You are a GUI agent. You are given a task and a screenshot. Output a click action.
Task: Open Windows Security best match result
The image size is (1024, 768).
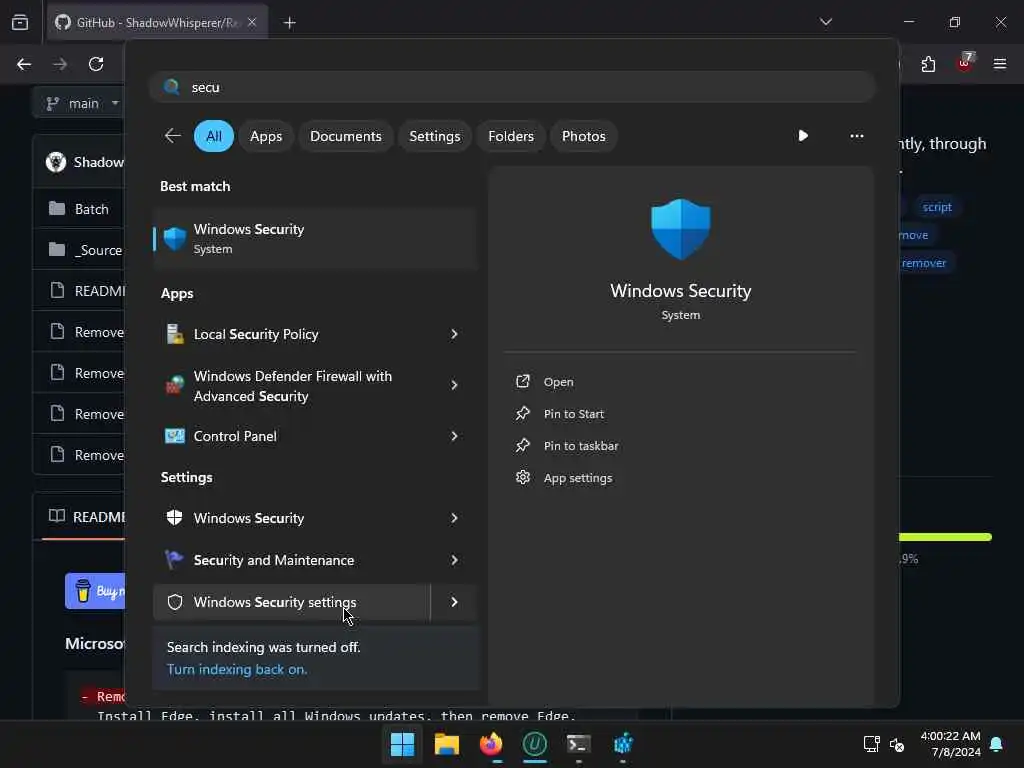315,238
